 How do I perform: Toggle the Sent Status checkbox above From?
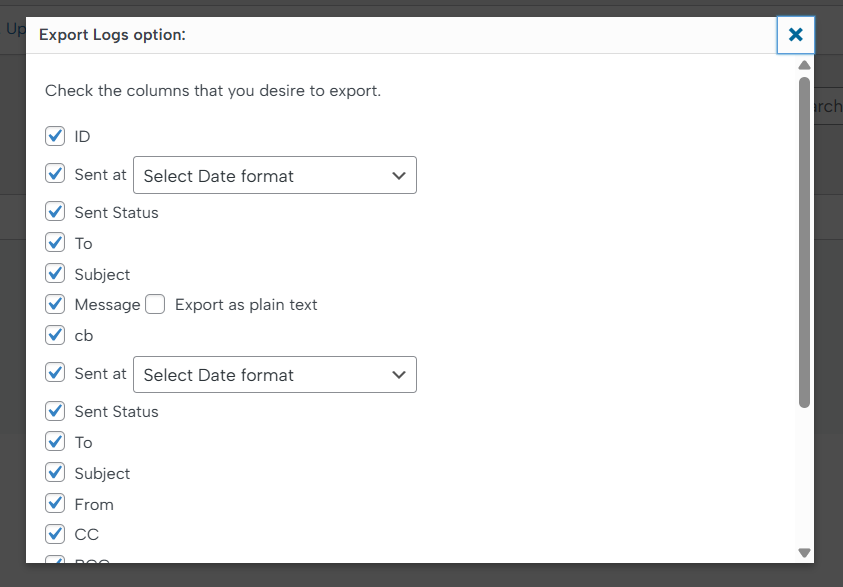(55, 411)
